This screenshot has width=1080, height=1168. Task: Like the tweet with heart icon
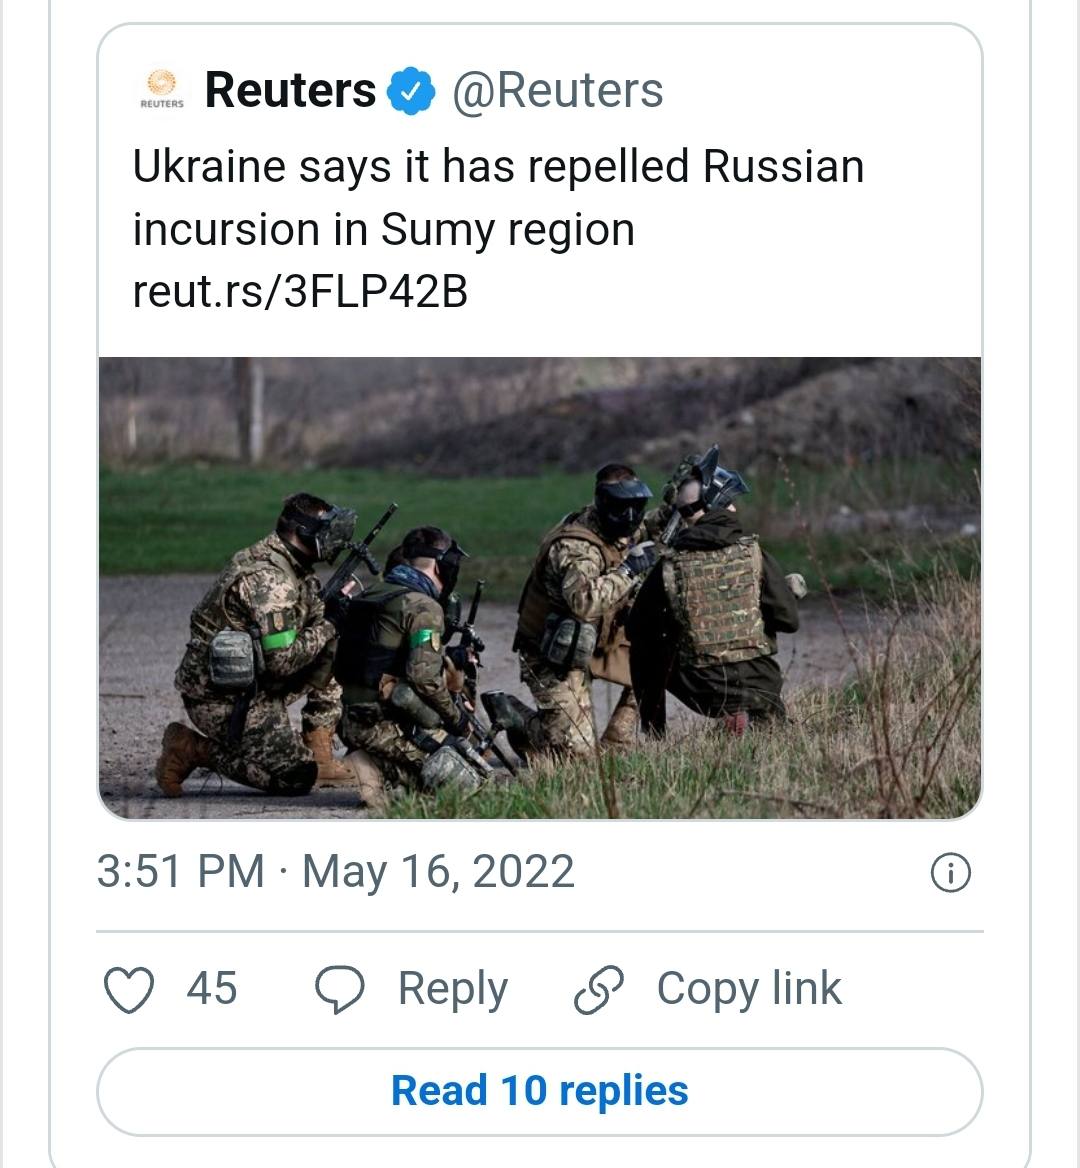(x=129, y=990)
